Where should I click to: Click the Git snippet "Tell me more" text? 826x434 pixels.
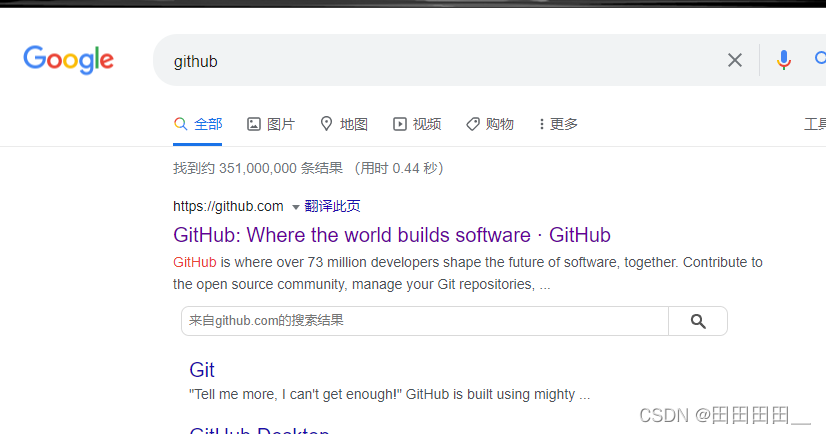point(389,394)
